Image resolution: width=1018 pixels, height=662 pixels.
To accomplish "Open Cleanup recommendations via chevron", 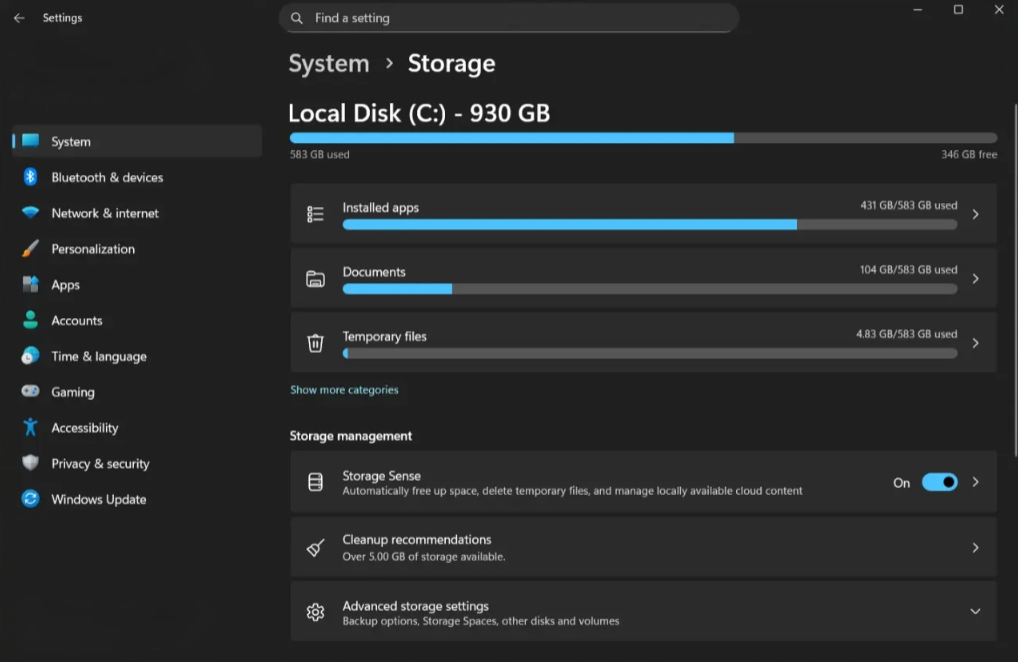I will point(975,548).
